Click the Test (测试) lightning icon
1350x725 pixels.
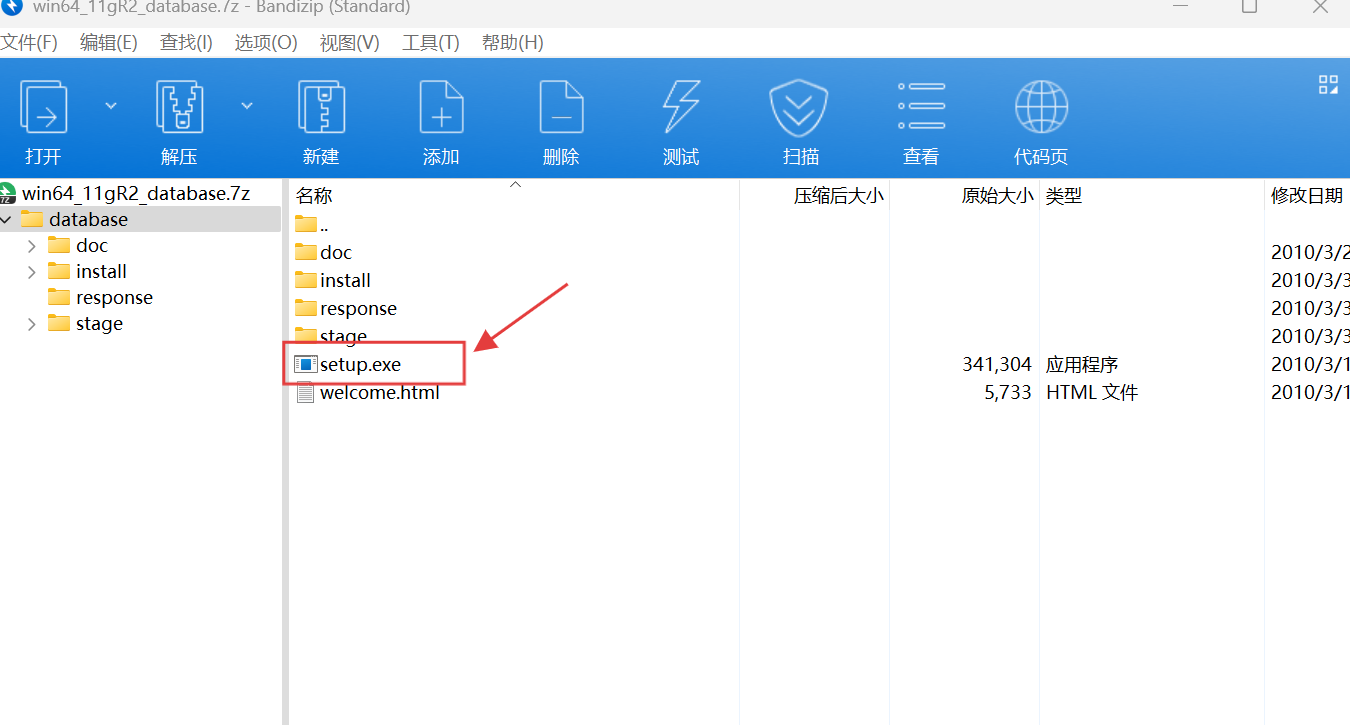coord(681,108)
